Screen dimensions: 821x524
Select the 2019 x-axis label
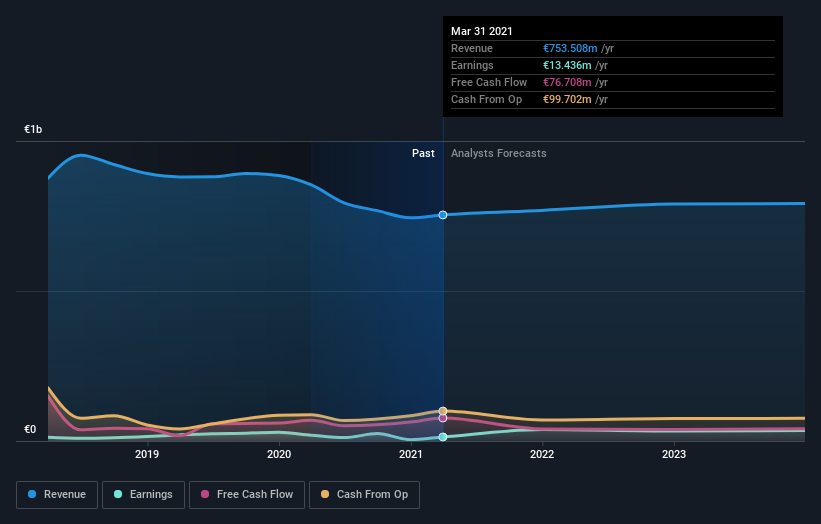tap(147, 454)
